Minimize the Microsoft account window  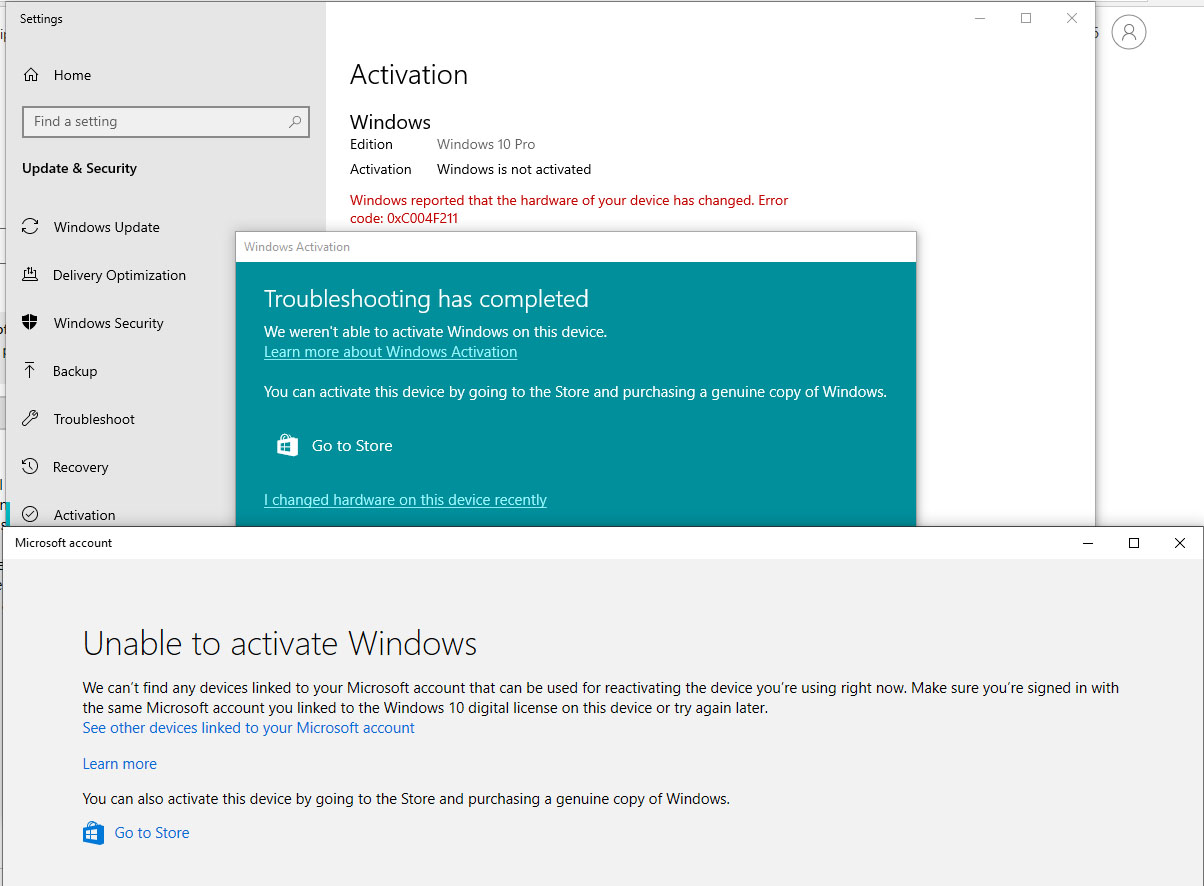pos(1088,543)
